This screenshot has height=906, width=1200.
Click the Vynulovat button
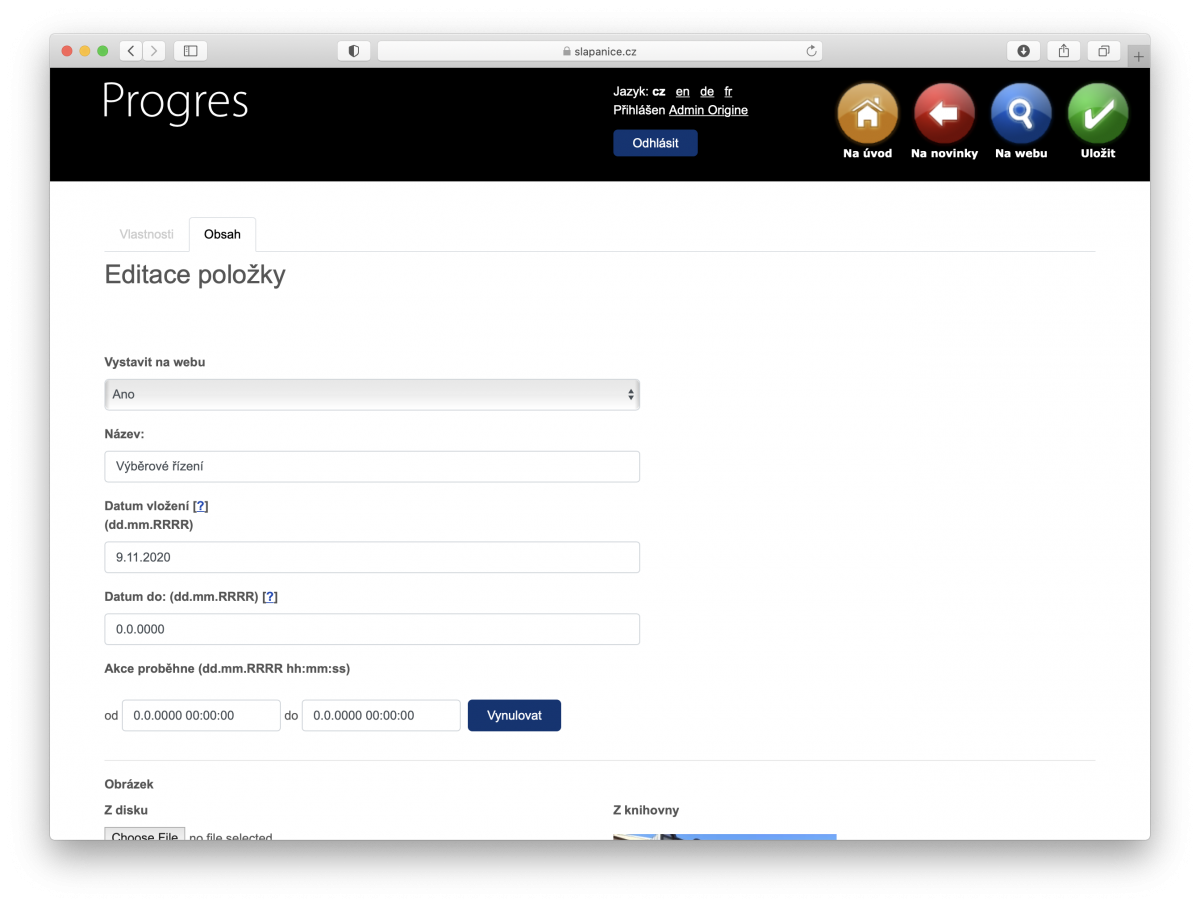(x=514, y=716)
